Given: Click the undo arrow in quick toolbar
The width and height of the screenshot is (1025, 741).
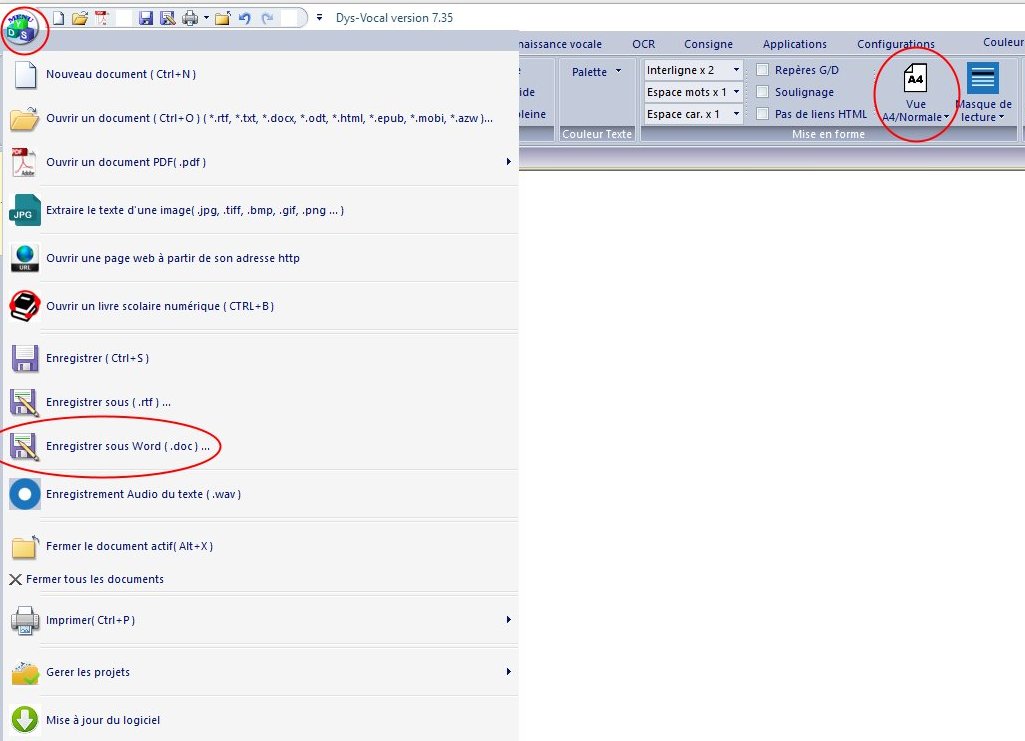Looking at the screenshot, I should pyautogui.click(x=245, y=18).
